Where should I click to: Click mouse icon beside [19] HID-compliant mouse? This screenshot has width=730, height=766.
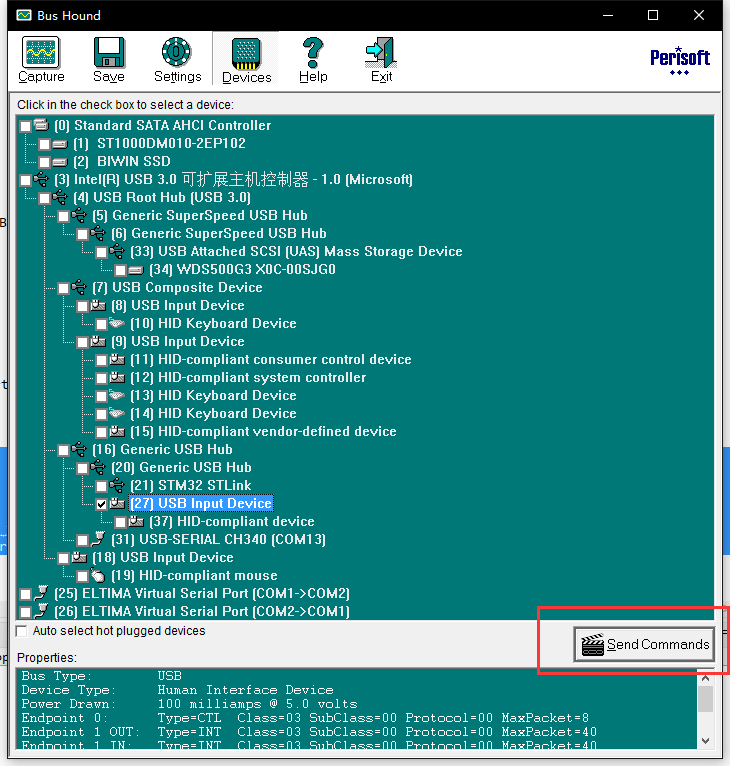point(98,575)
